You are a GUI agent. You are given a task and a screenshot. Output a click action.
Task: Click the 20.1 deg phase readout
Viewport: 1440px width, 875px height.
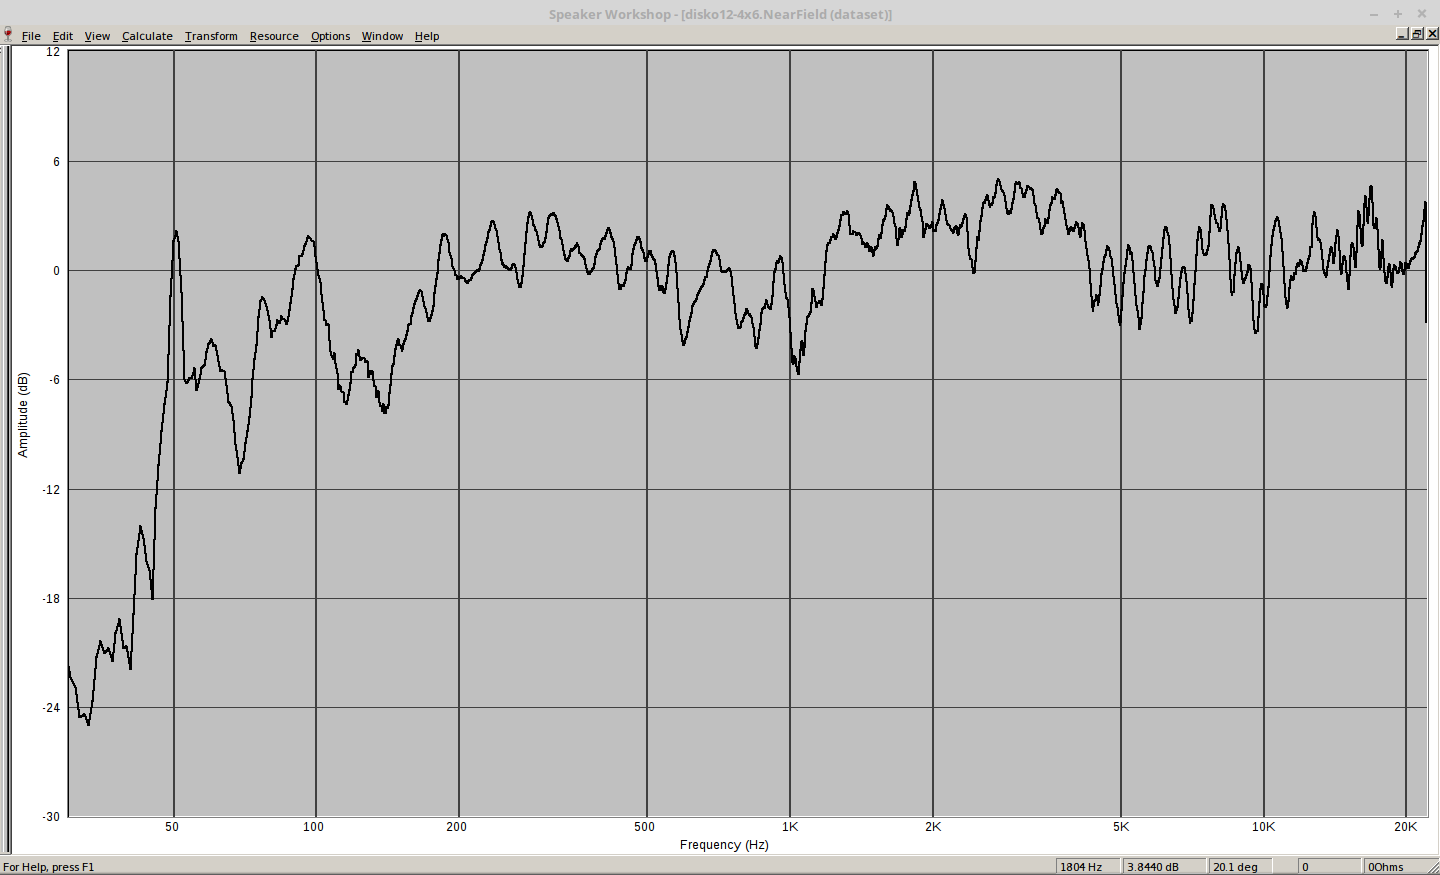pyautogui.click(x=1240, y=867)
